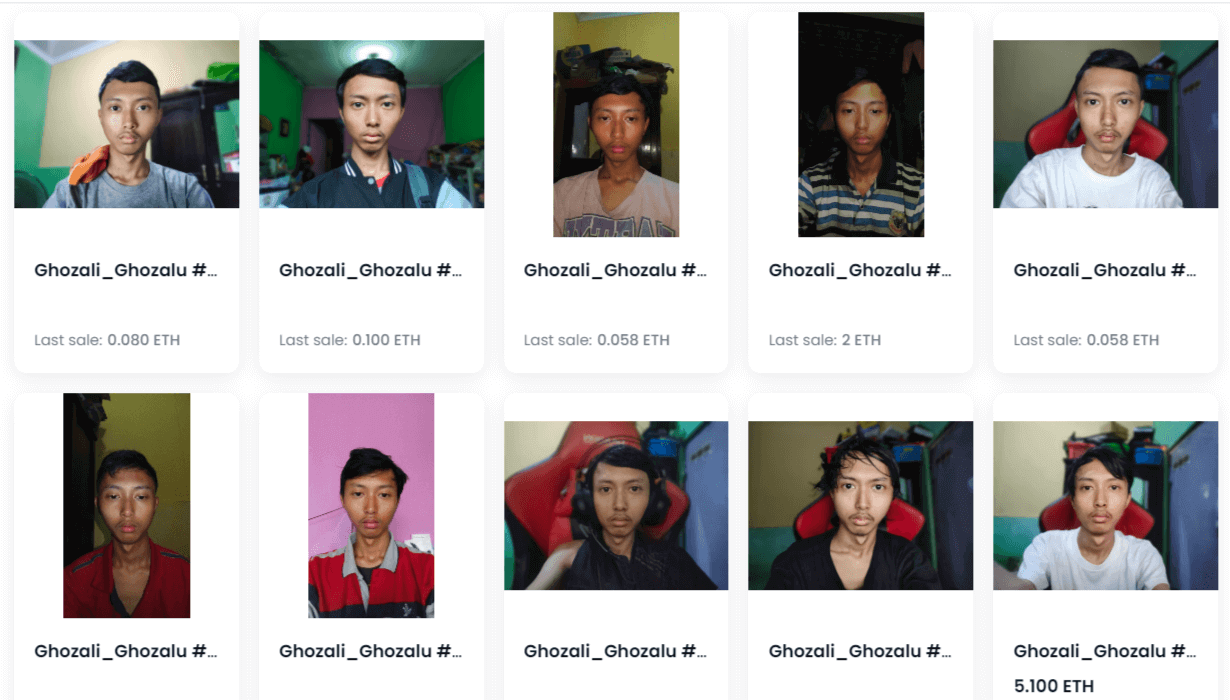Click the Last sale 2 ETH text
Screen dimensions: 1230x700
click(x=825, y=340)
